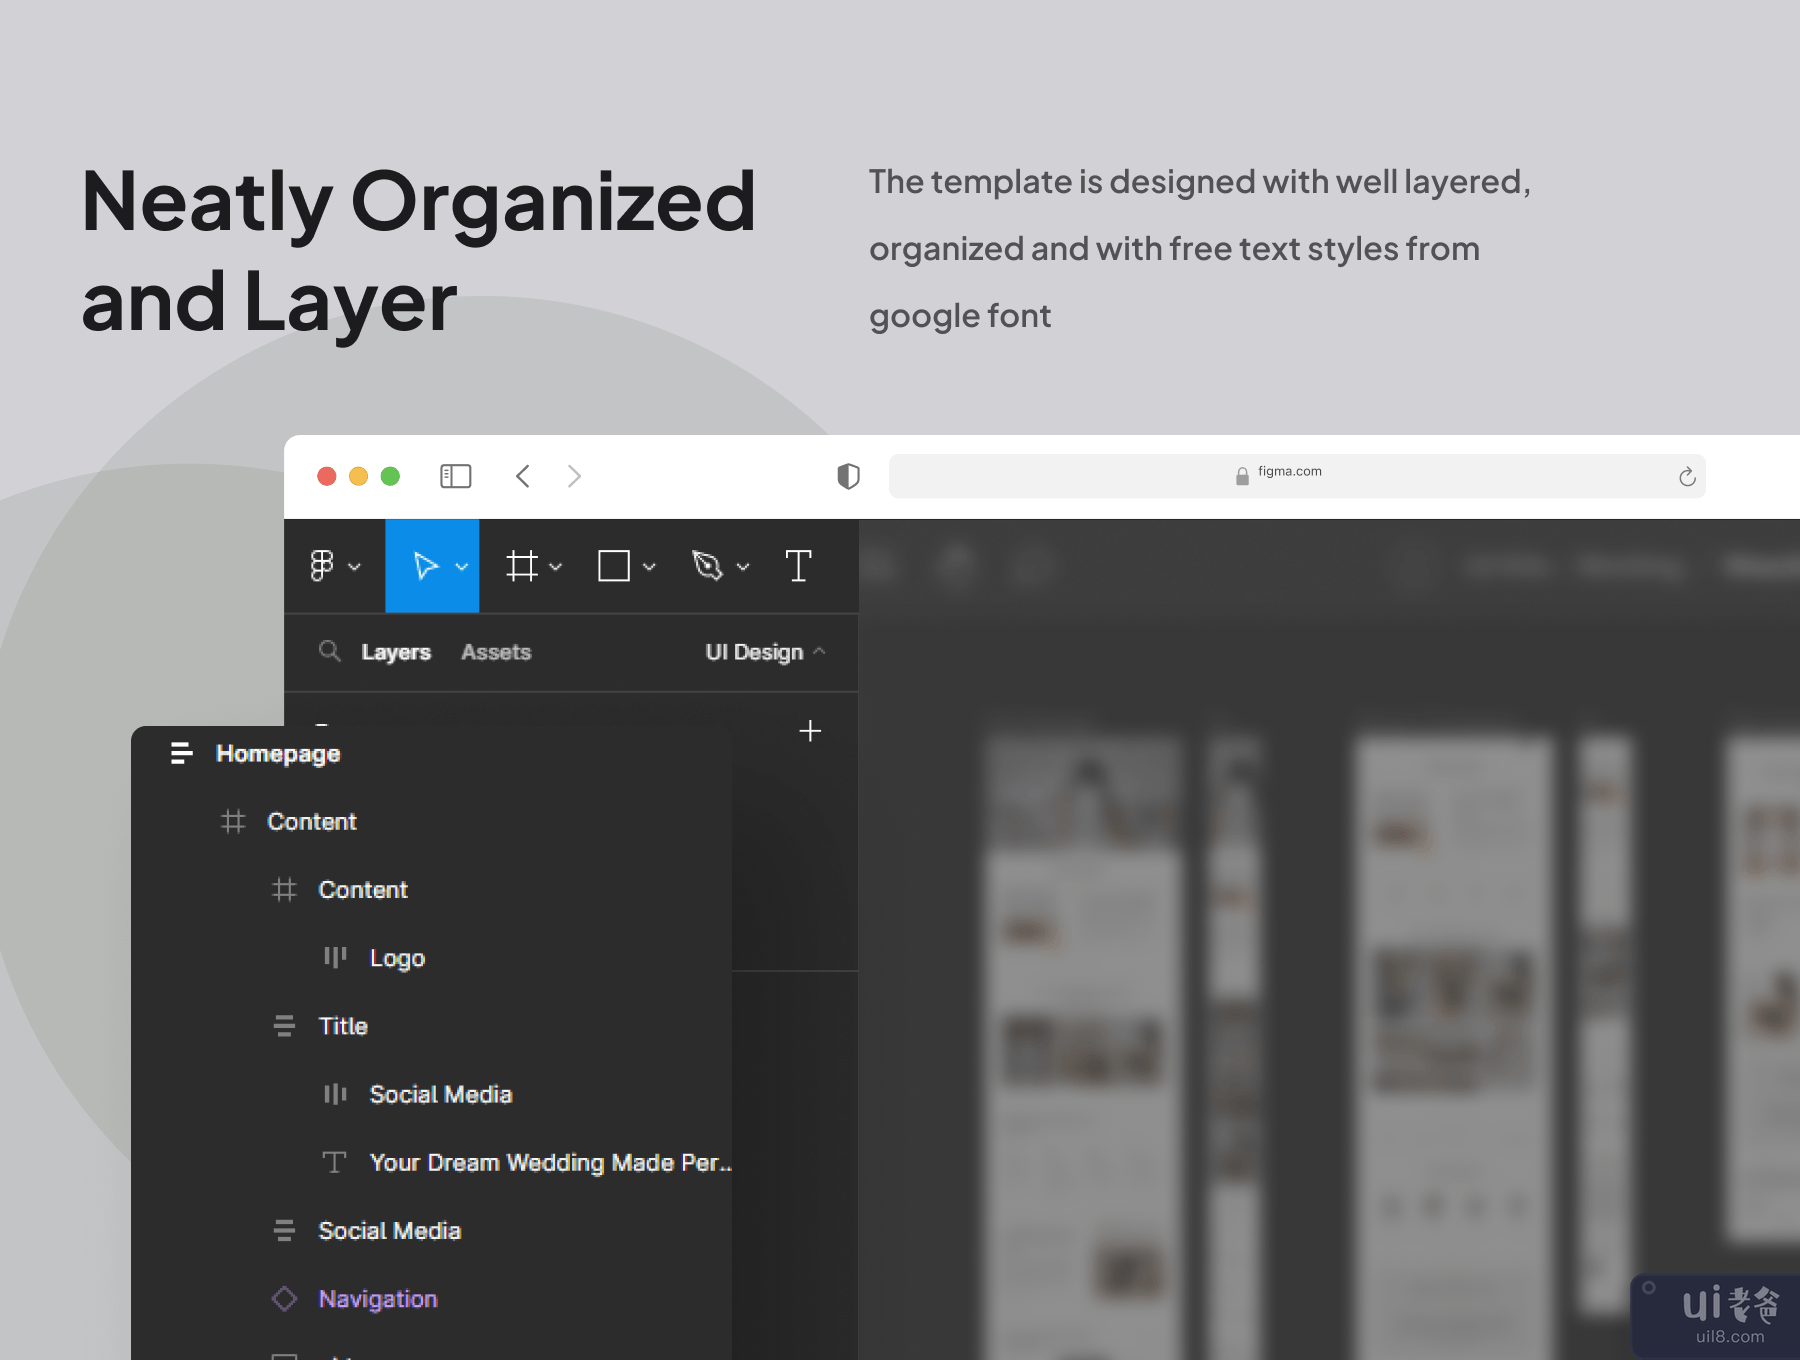Switch to the Assets tab
Image resolution: width=1800 pixels, height=1360 pixels.
pos(496,652)
